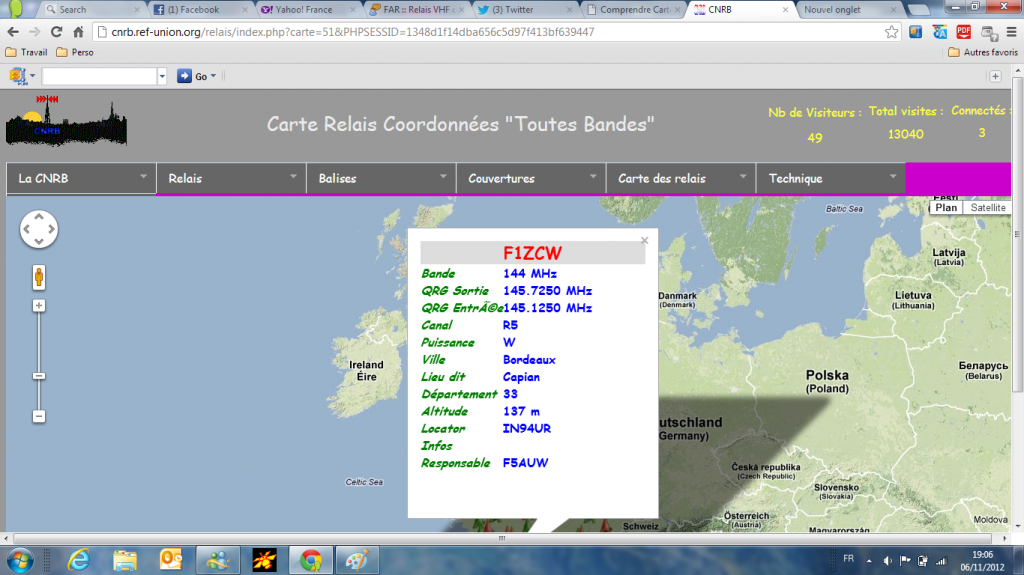The width and height of the screenshot is (1024, 575).
Task: Expand the La CNRB menu
Action: click(82, 178)
